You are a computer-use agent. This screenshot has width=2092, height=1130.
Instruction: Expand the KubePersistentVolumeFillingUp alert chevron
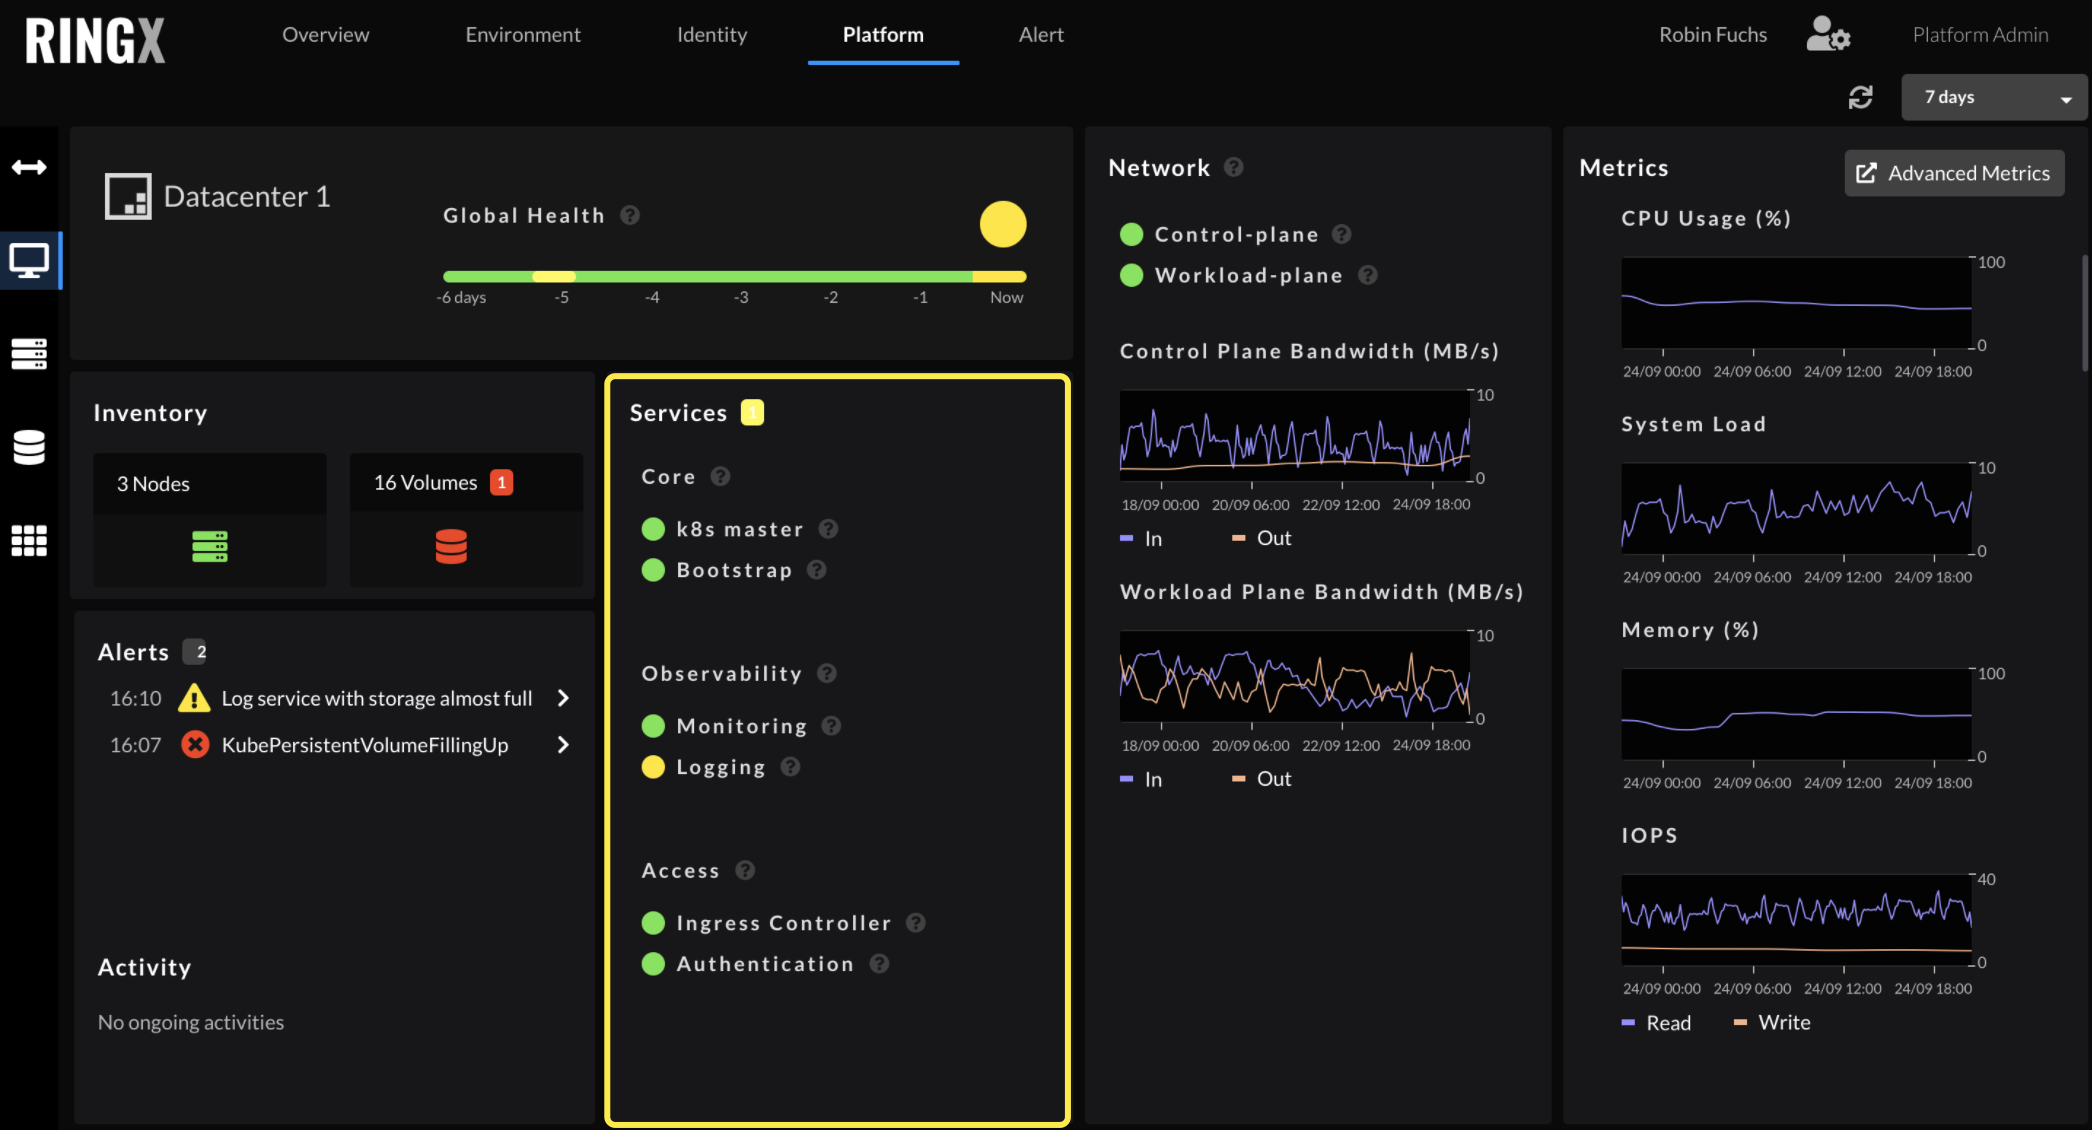pyautogui.click(x=563, y=745)
